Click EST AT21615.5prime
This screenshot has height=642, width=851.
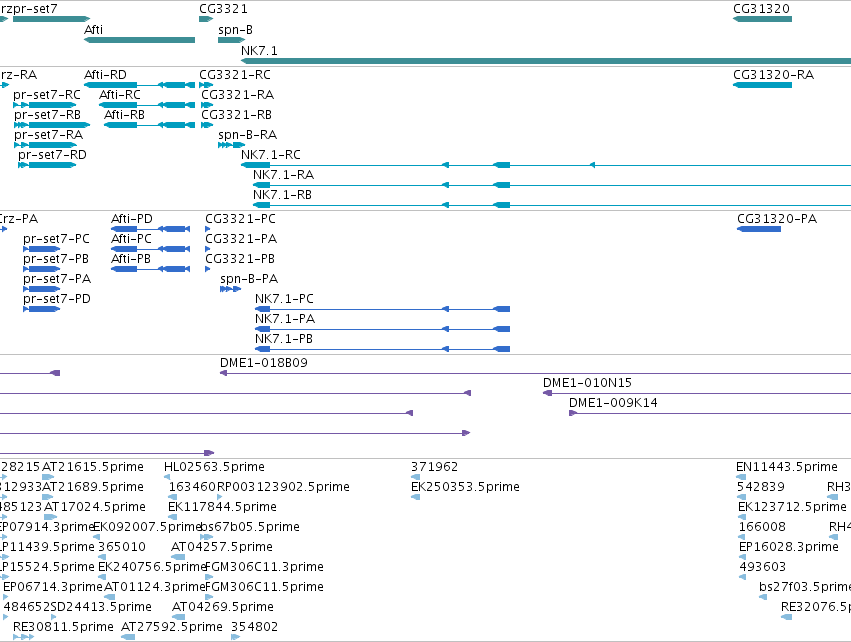pyautogui.click(x=93, y=467)
